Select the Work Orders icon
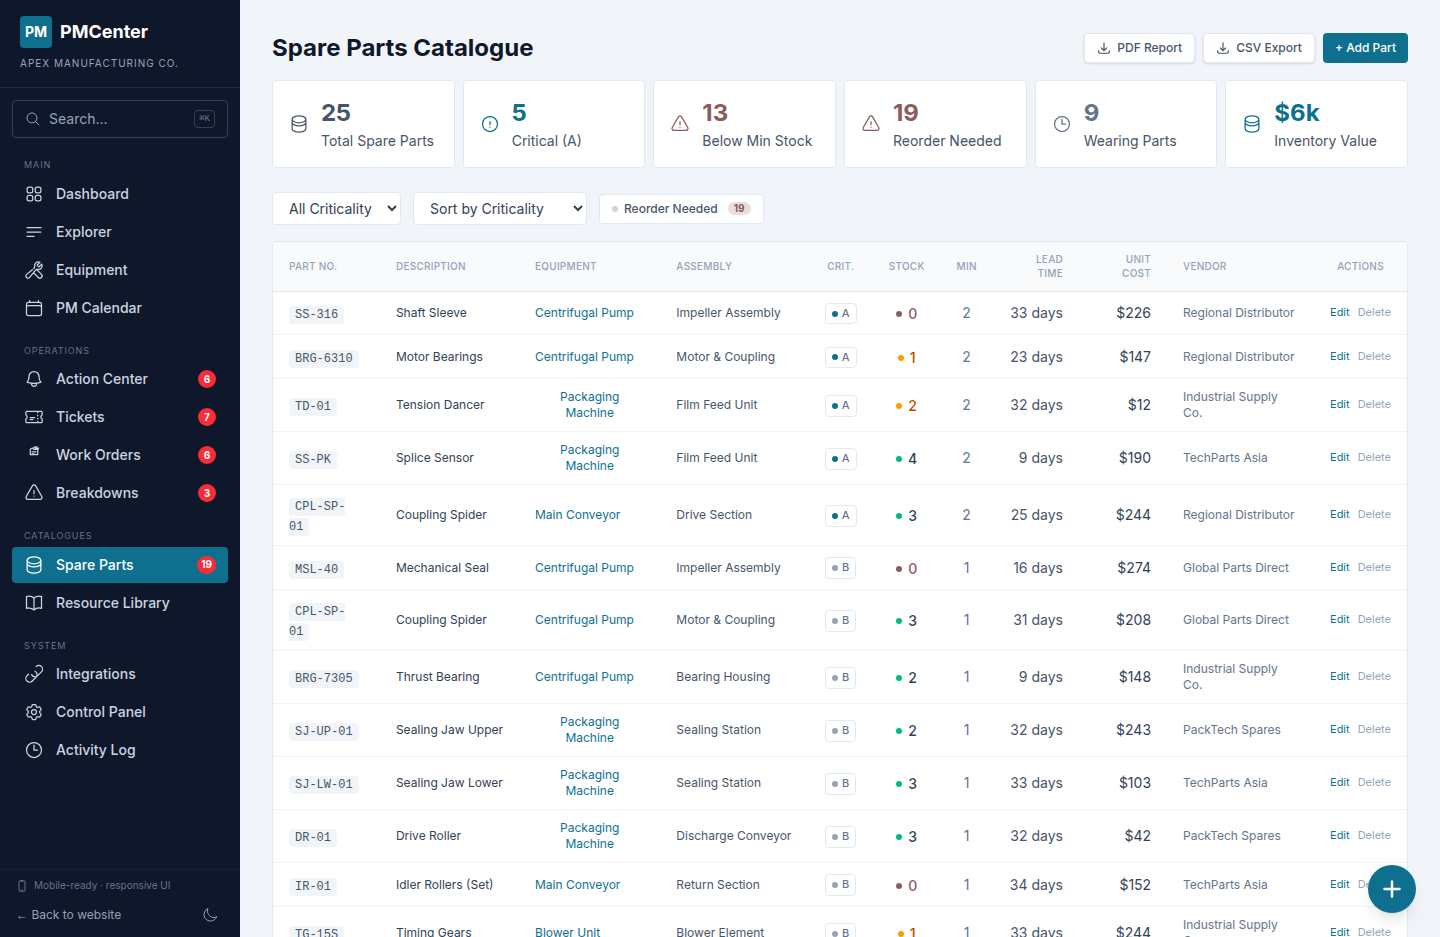This screenshot has height=937, width=1440. [x=33, y=454]
